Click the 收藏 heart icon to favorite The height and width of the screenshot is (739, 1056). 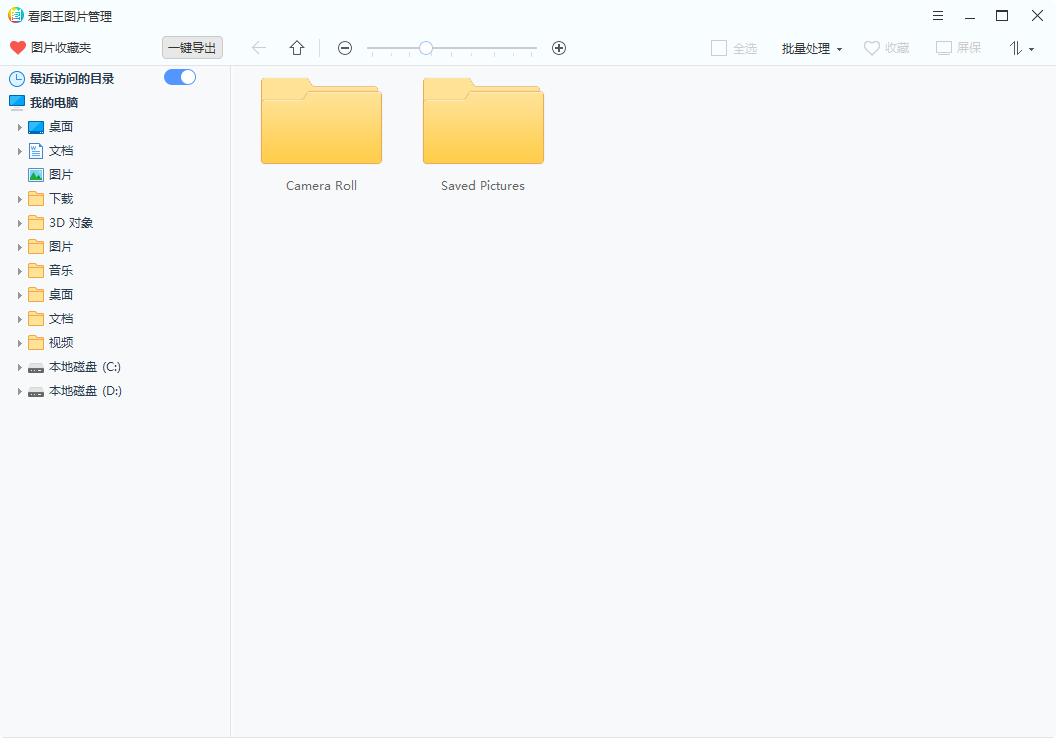tap(871, 47)
